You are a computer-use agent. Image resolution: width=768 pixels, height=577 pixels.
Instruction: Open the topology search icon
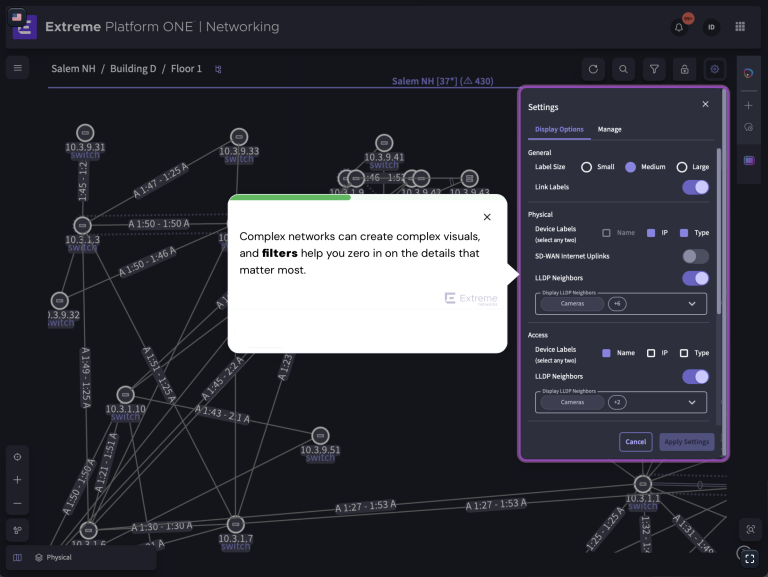623,69
